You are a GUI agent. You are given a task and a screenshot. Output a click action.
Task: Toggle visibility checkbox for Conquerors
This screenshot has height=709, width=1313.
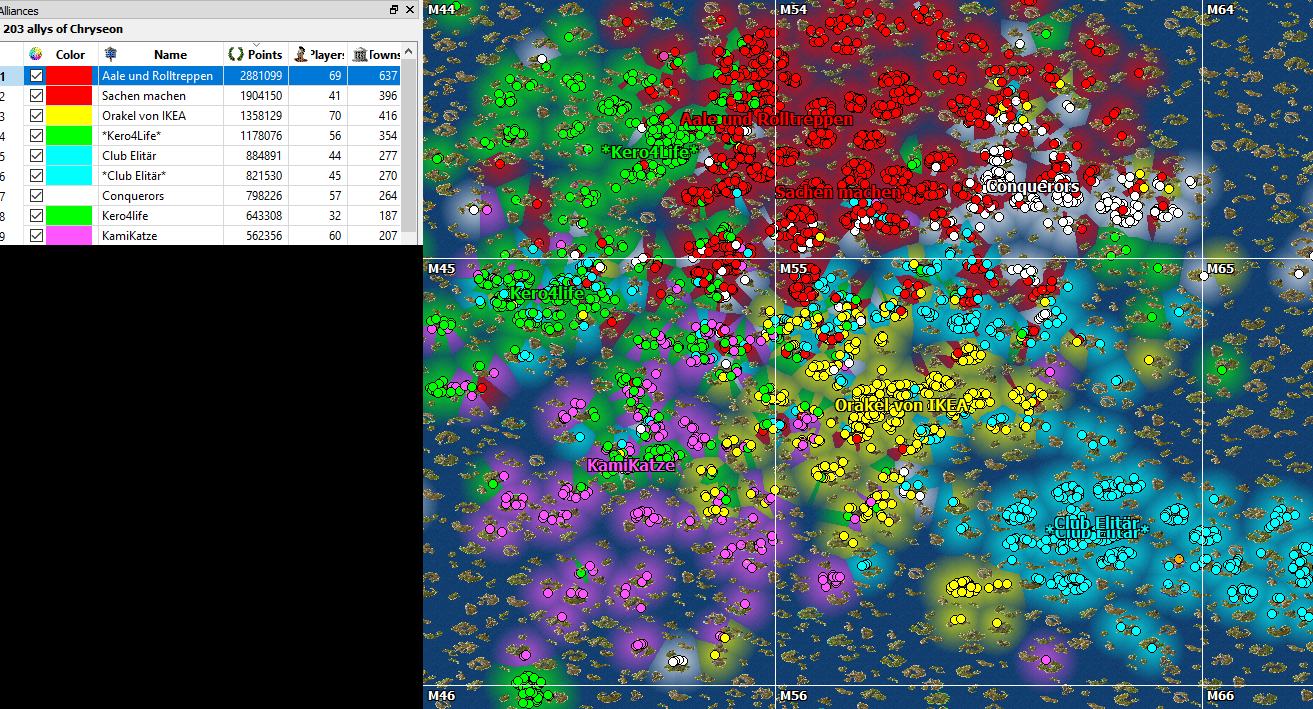[36, 196]
